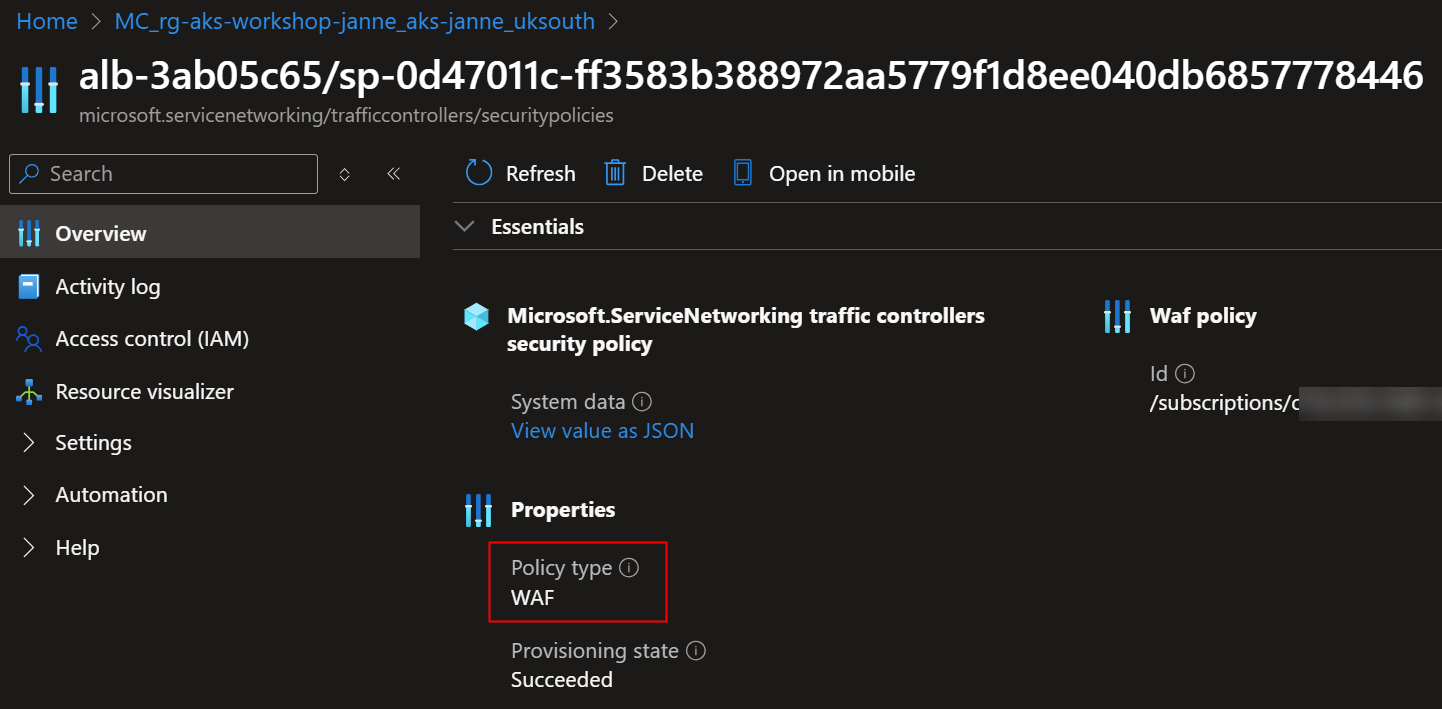
Task: Click the Delete trash can icon
Action: tap(615, 173)
